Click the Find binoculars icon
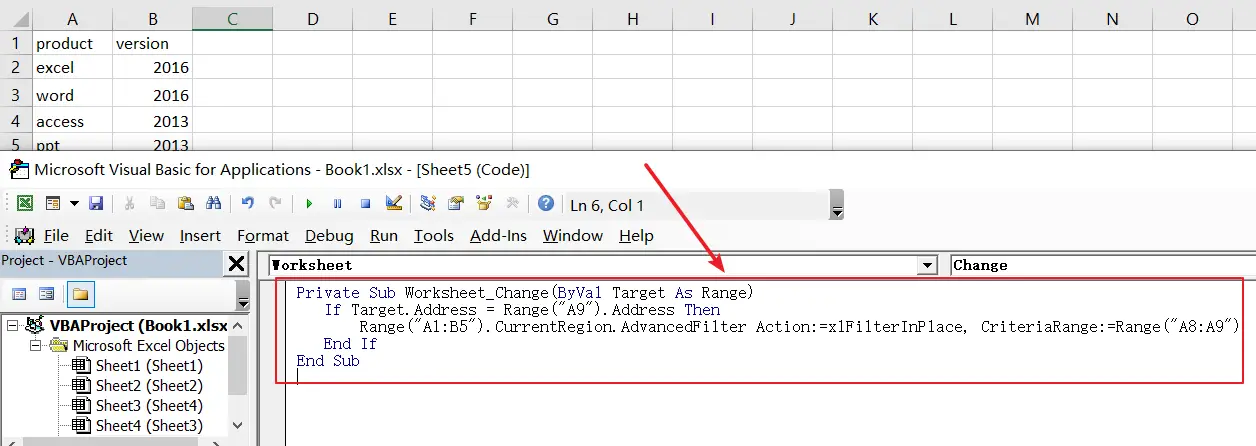This screenshot has height=446, width=1256. tap(213, 203)
